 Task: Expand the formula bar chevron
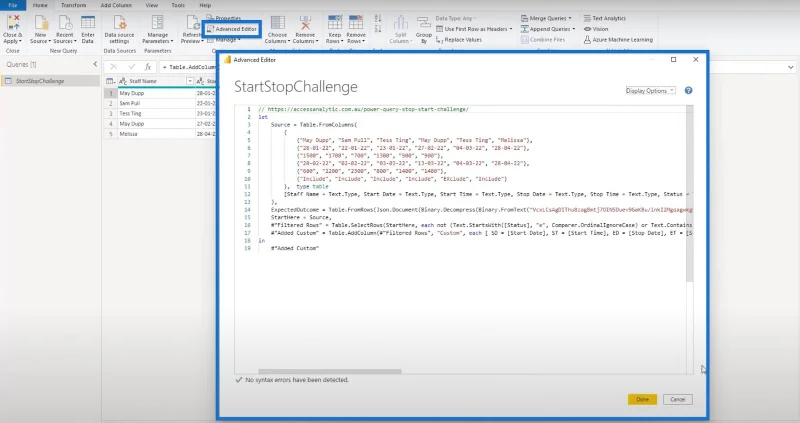790,67
